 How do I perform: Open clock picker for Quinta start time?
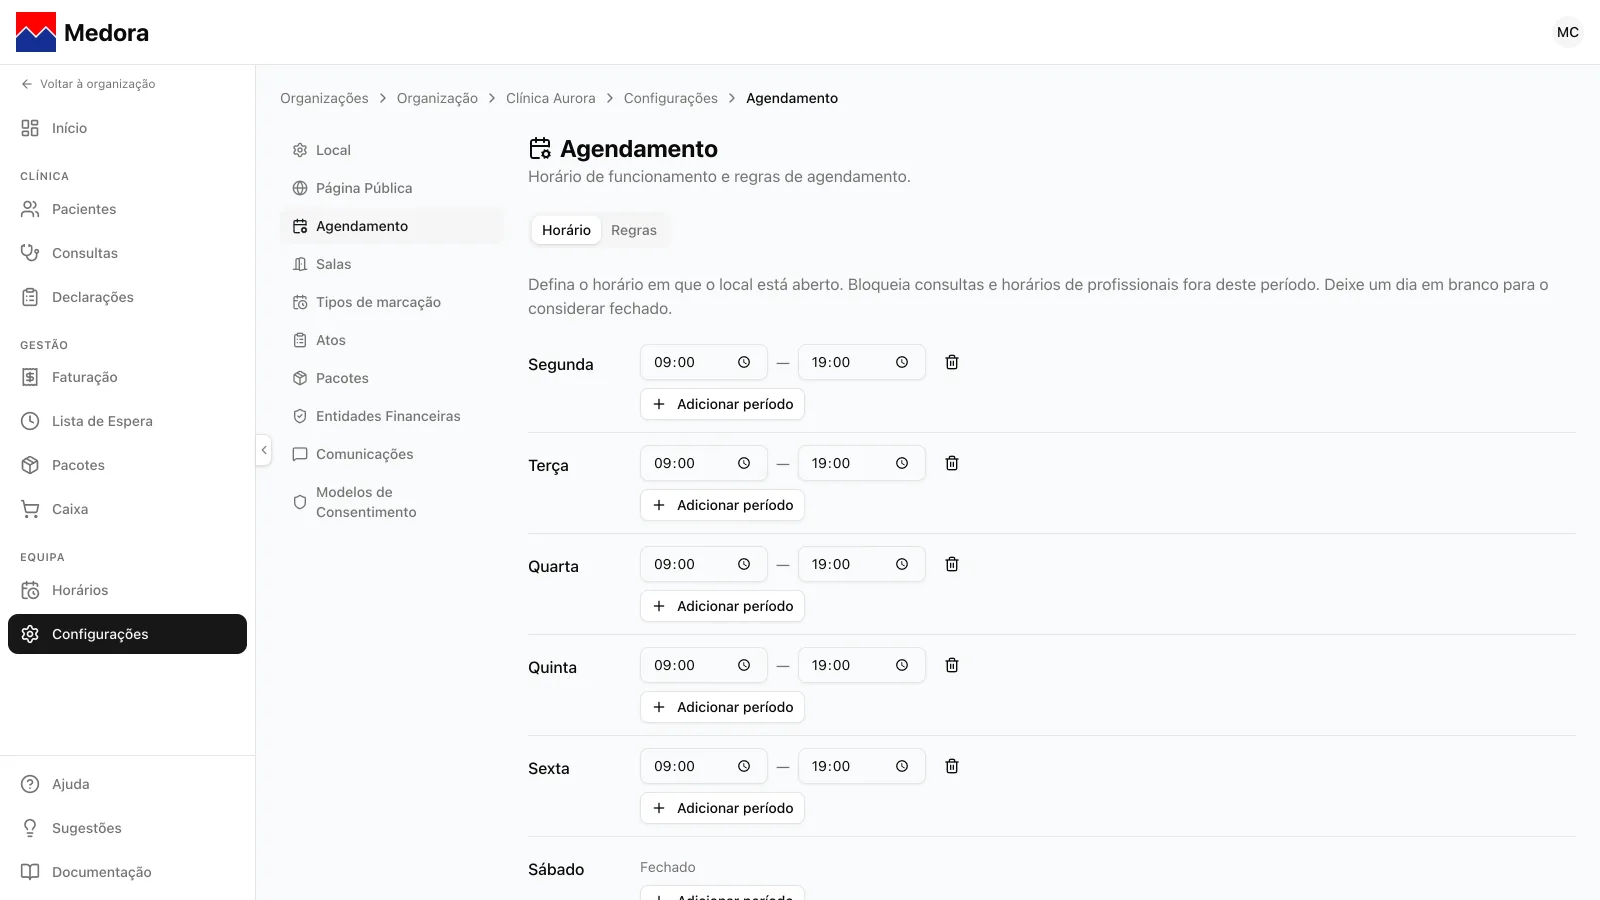coord(744,665)
